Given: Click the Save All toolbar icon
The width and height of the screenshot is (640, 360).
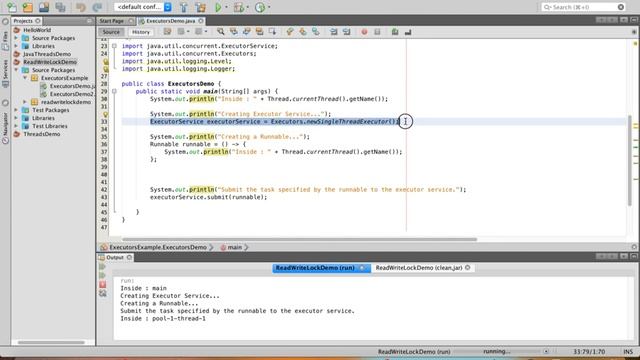Looking at the screenshot, I should click(60, 7).
